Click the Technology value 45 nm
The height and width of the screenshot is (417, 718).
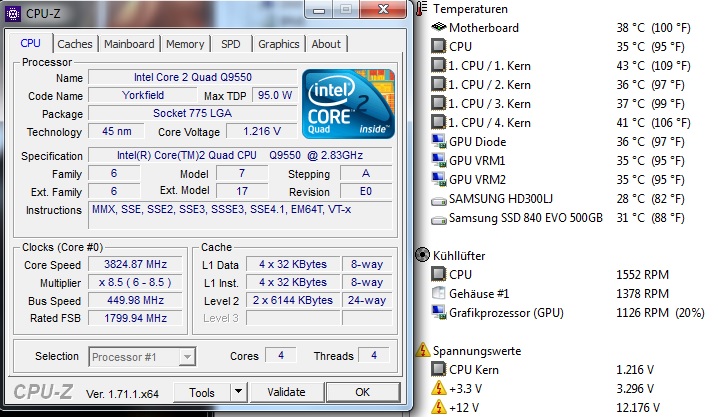point(116,131)
